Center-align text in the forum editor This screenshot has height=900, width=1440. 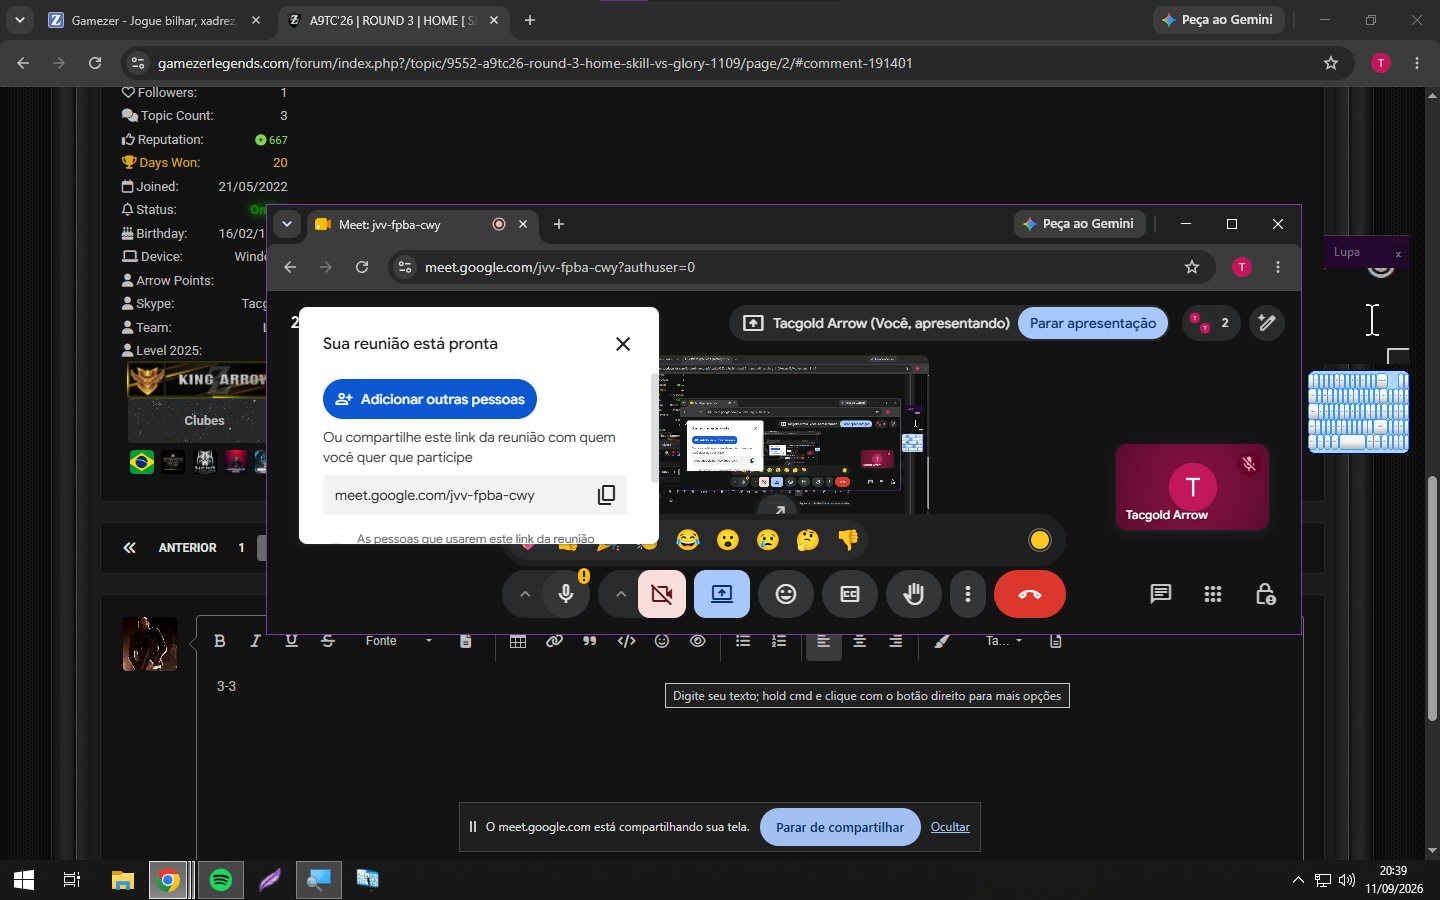pyautogui.click(x=860, y=641)
